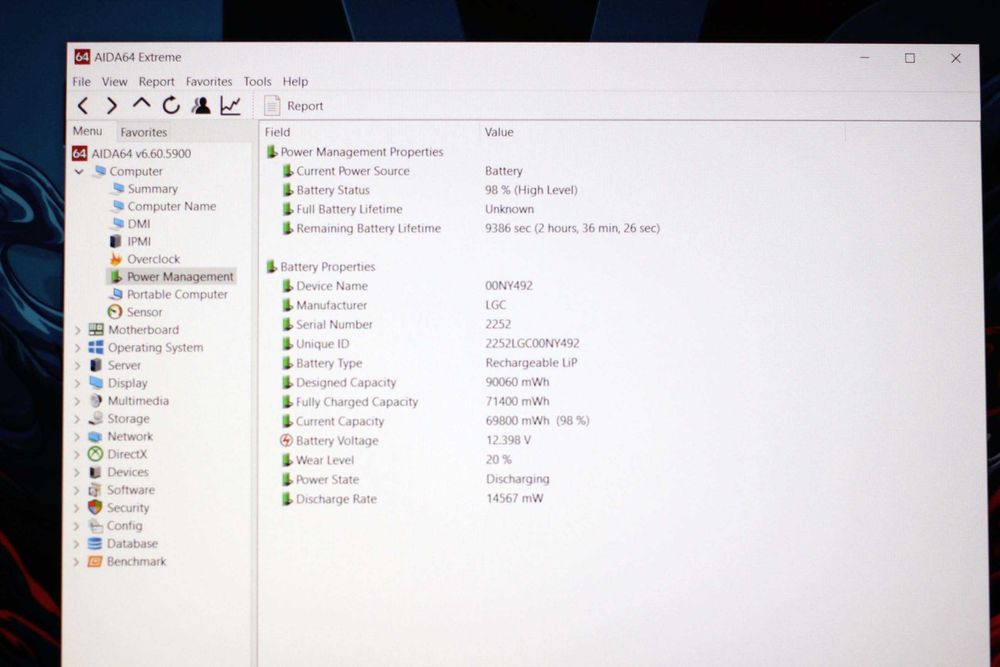Click the Storage drive icon
The width and height of the screenshot is (1000, 667).
pyautogui.click(x=96, y=418)
